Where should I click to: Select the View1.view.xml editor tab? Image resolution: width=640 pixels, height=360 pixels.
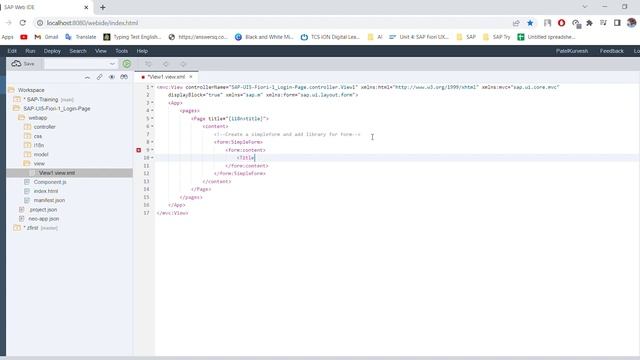coord(166,77)
